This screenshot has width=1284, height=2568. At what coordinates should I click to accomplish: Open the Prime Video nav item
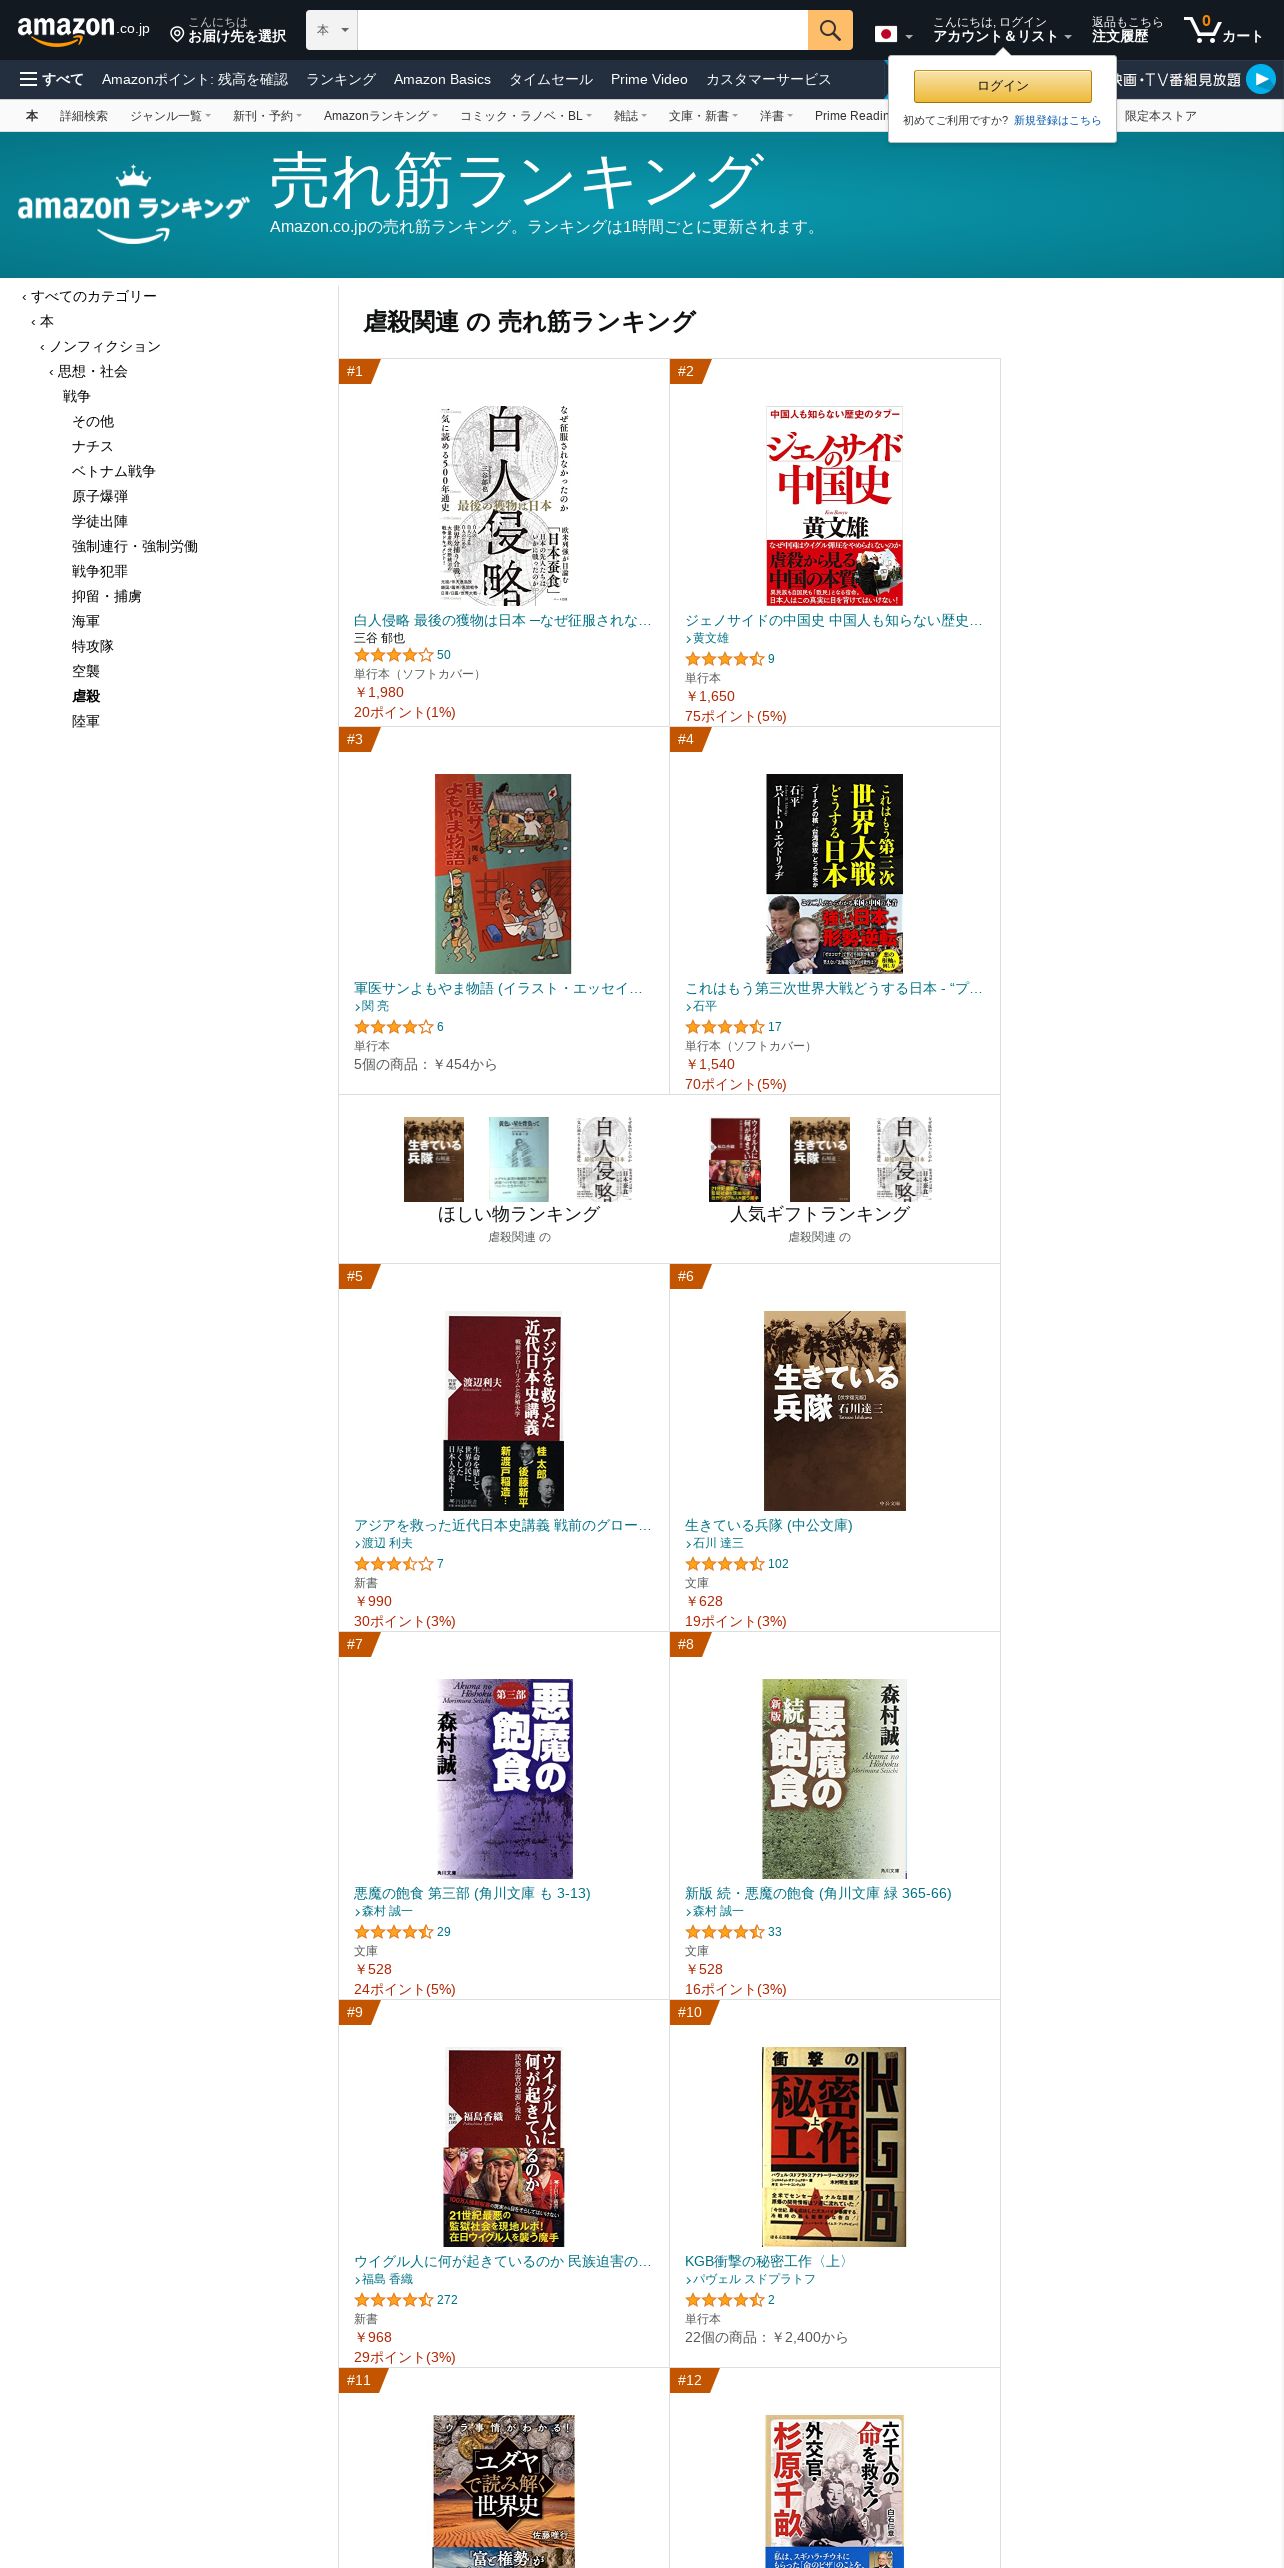coord(649,79)
